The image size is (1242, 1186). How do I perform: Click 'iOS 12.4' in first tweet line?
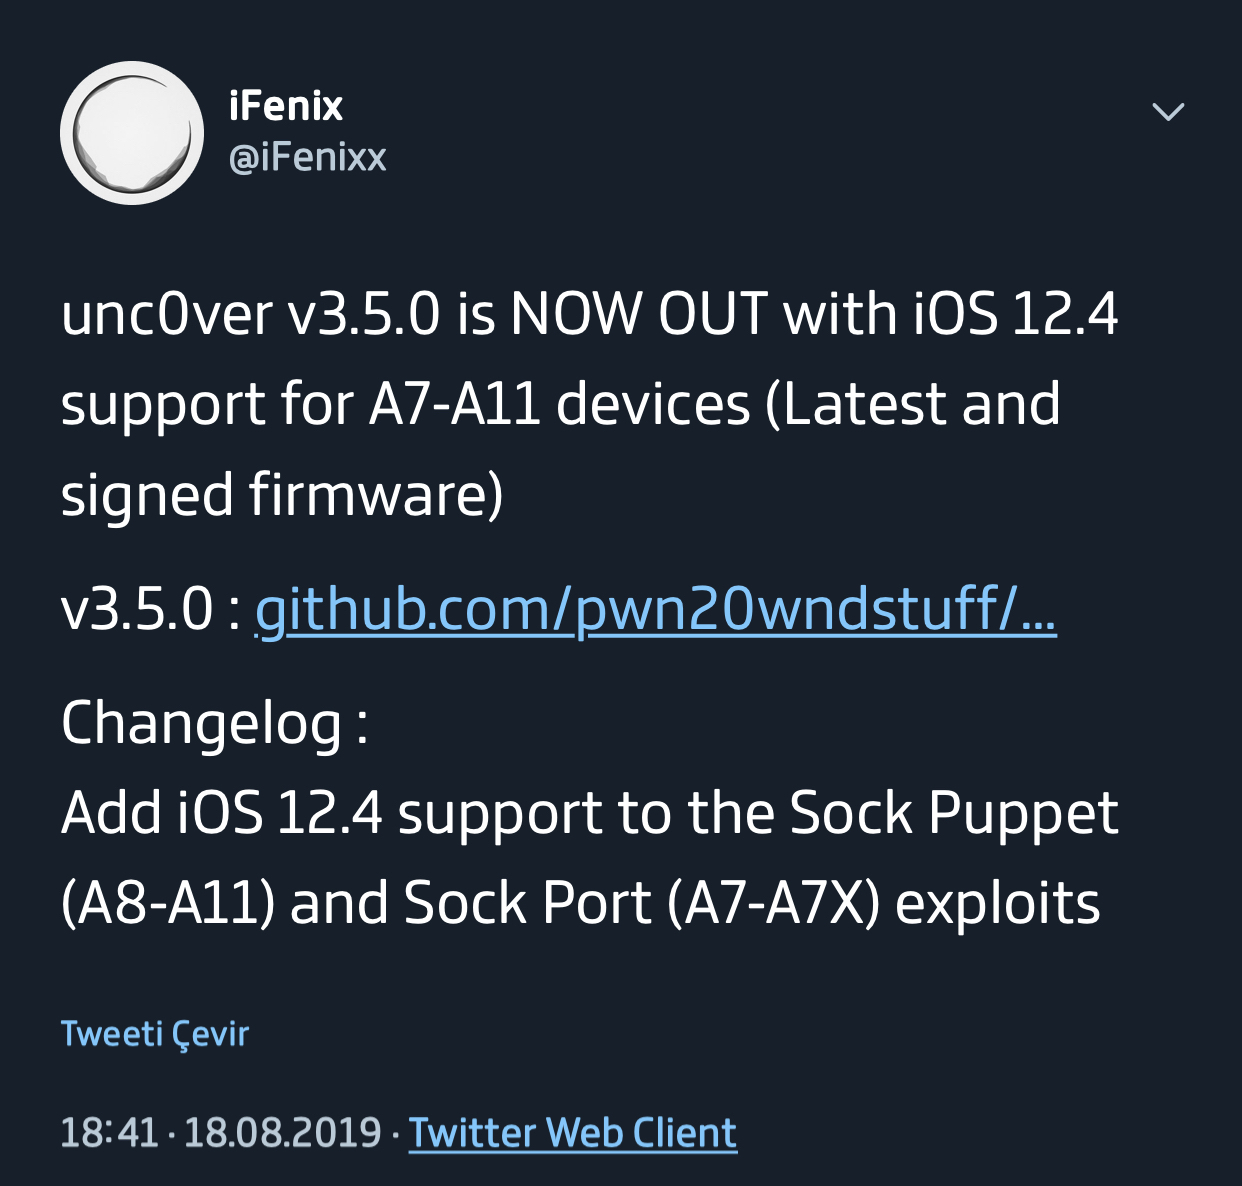(x=1016, y=314)
